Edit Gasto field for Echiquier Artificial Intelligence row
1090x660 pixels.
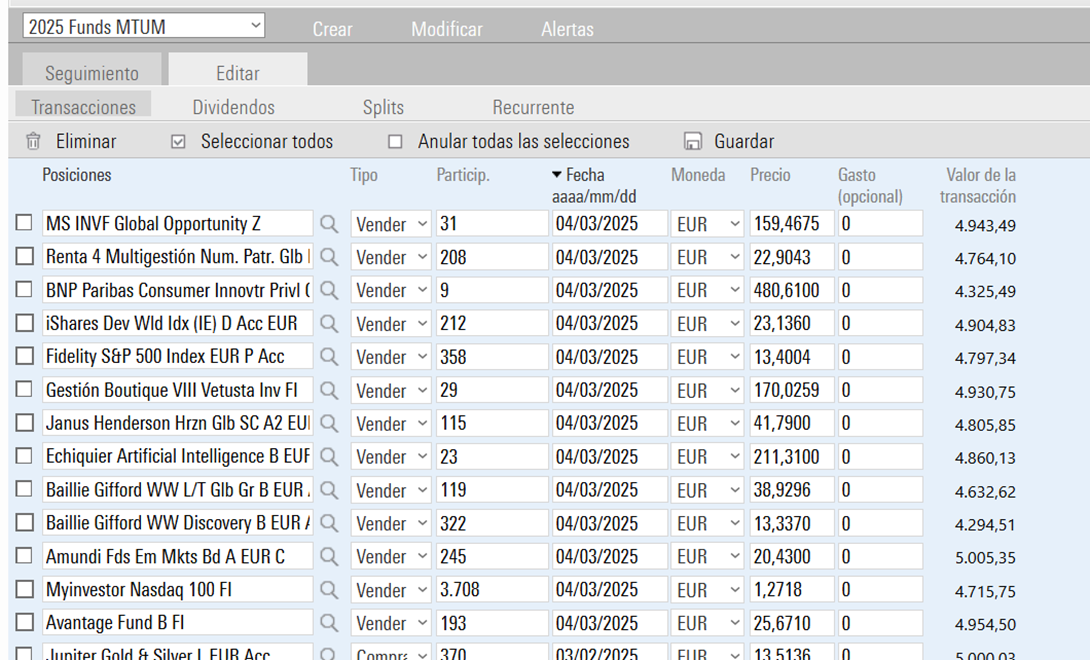(880, 457)
